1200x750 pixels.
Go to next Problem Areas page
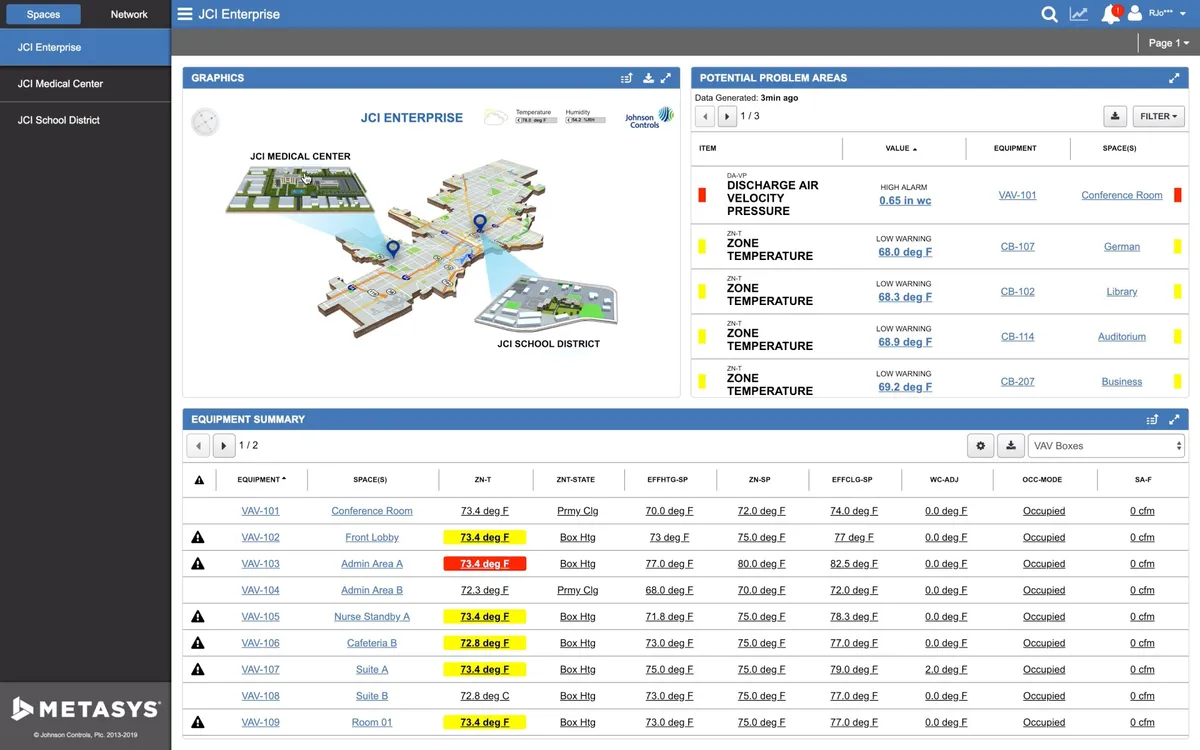point(728,116)
